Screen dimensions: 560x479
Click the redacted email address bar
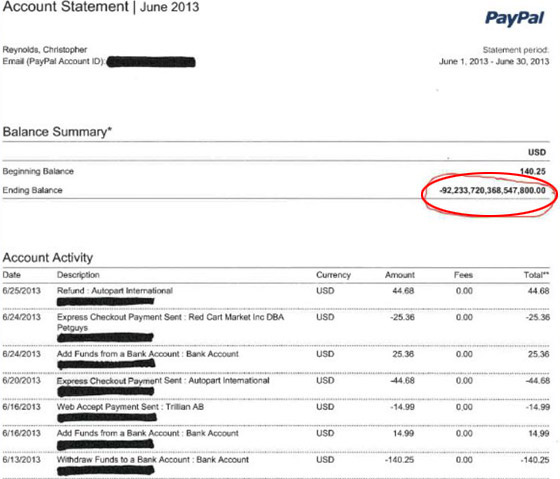click(x=151, y=62)
